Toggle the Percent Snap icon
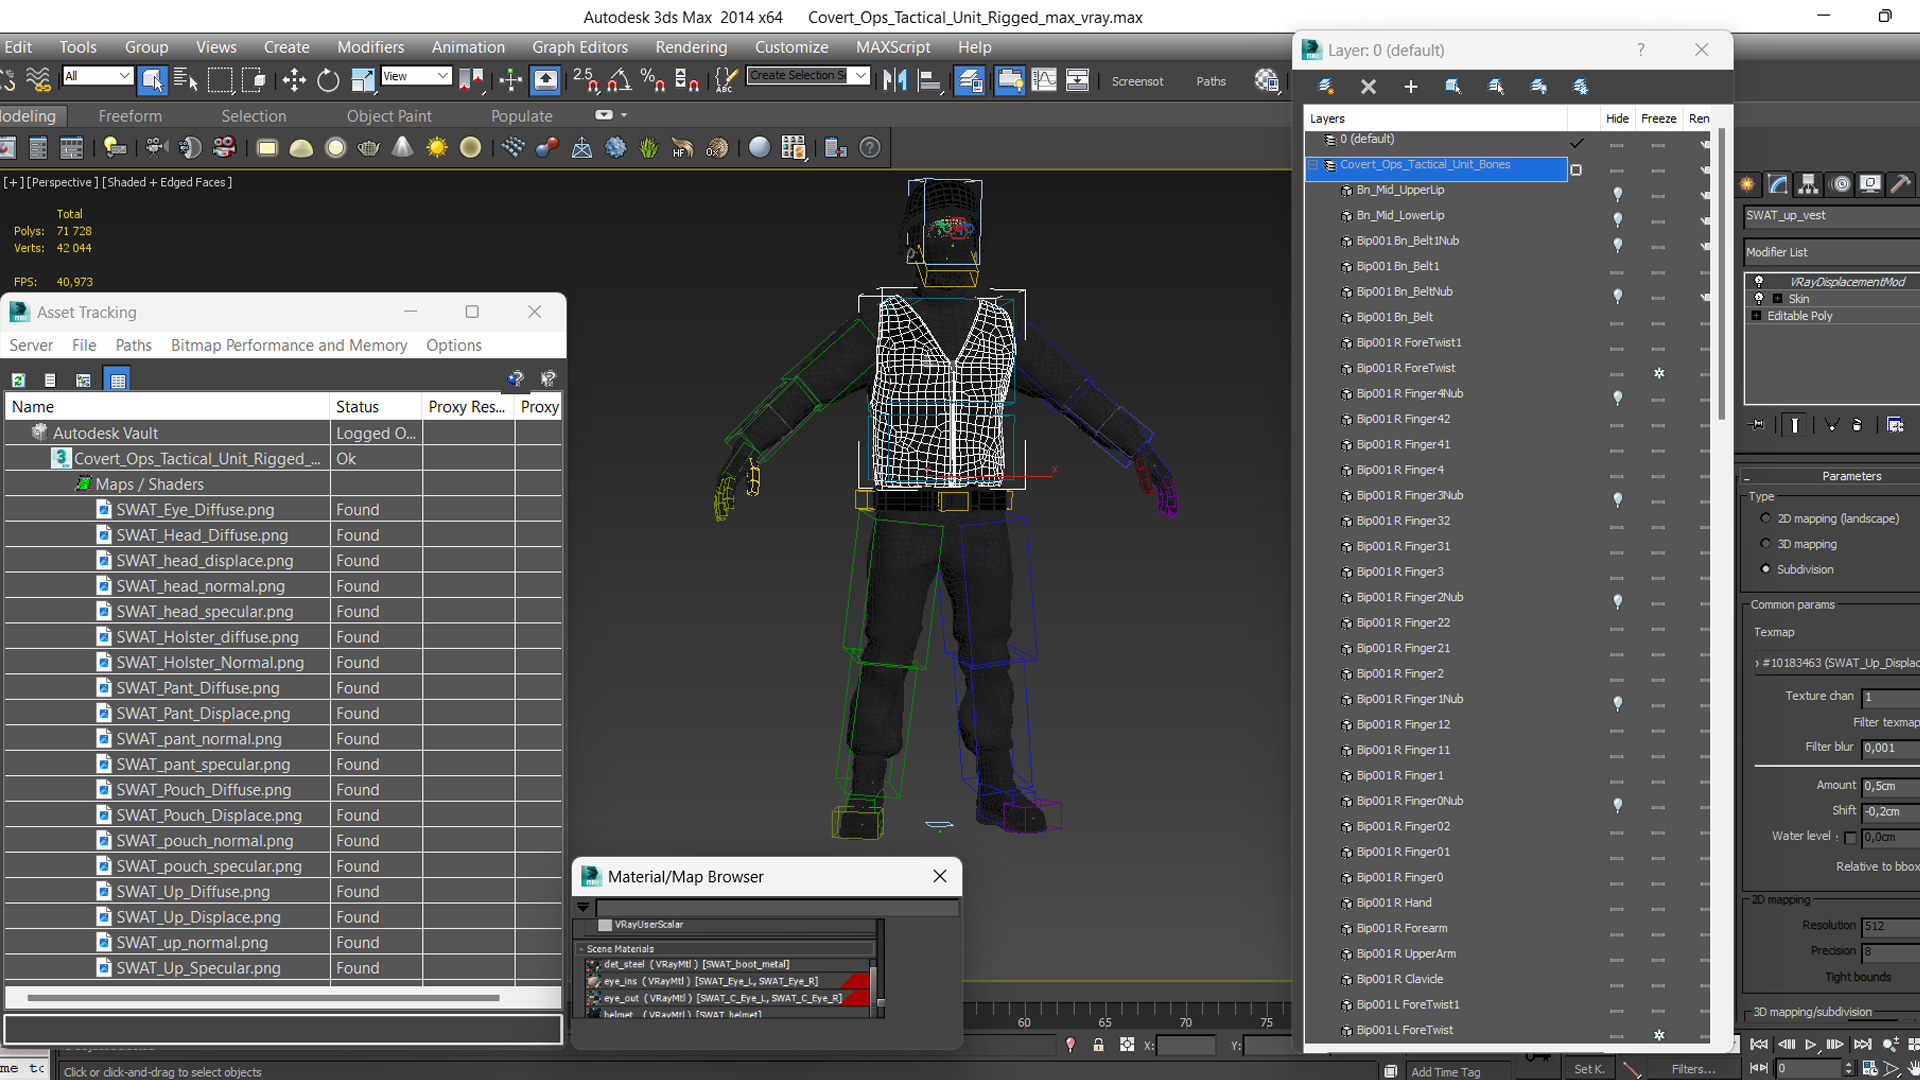The image size is (1920, 1080). pyautogui.click(x=652, y=80)
